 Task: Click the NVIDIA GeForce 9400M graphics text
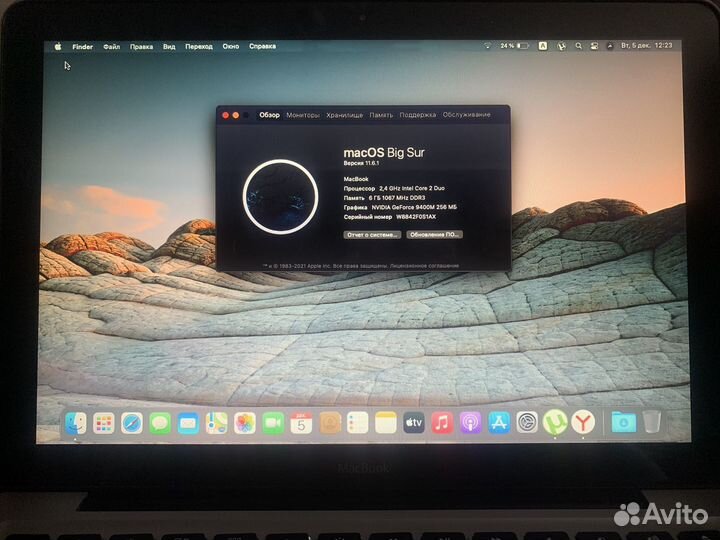point(414,207)
